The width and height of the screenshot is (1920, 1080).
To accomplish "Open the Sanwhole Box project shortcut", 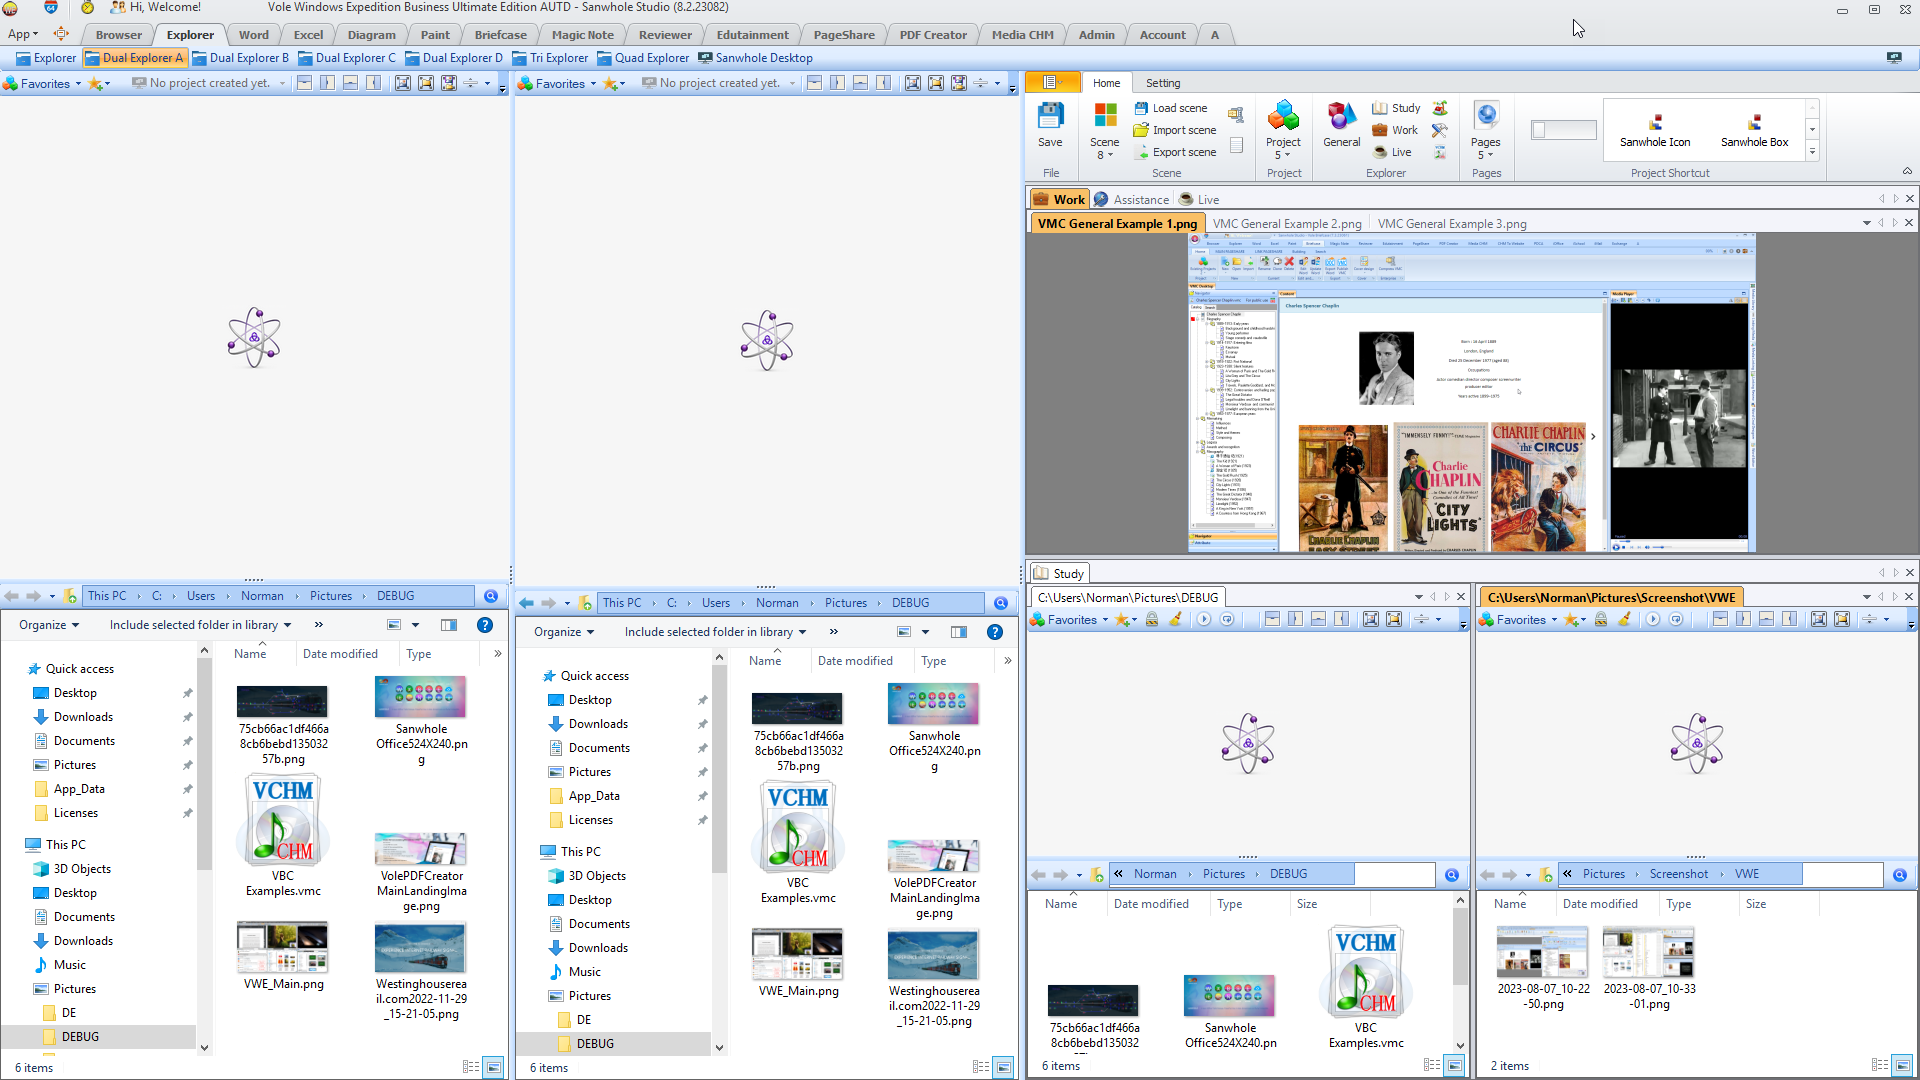I will [x=1754, y=131].
